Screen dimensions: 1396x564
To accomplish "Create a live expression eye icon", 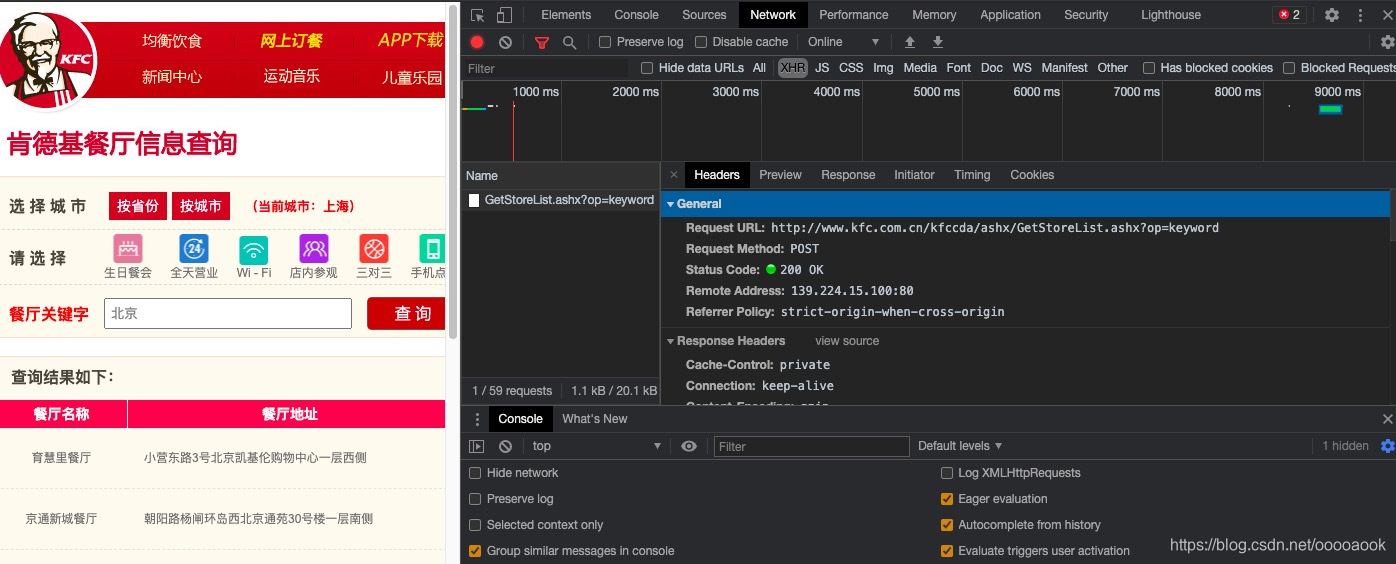I will tap(688, 446).
